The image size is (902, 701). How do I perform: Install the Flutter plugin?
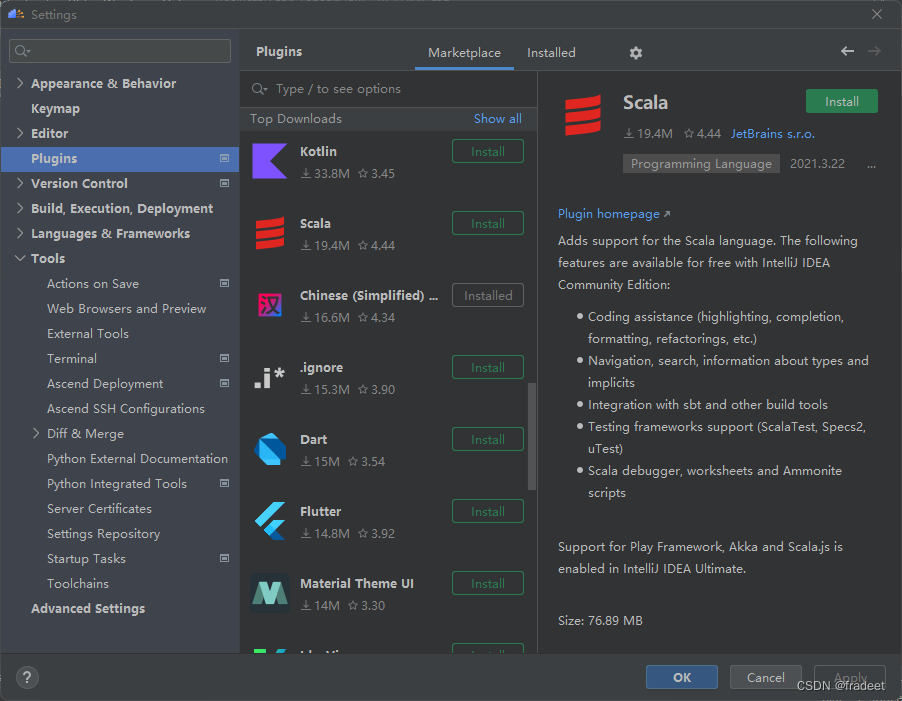(488, 511)
